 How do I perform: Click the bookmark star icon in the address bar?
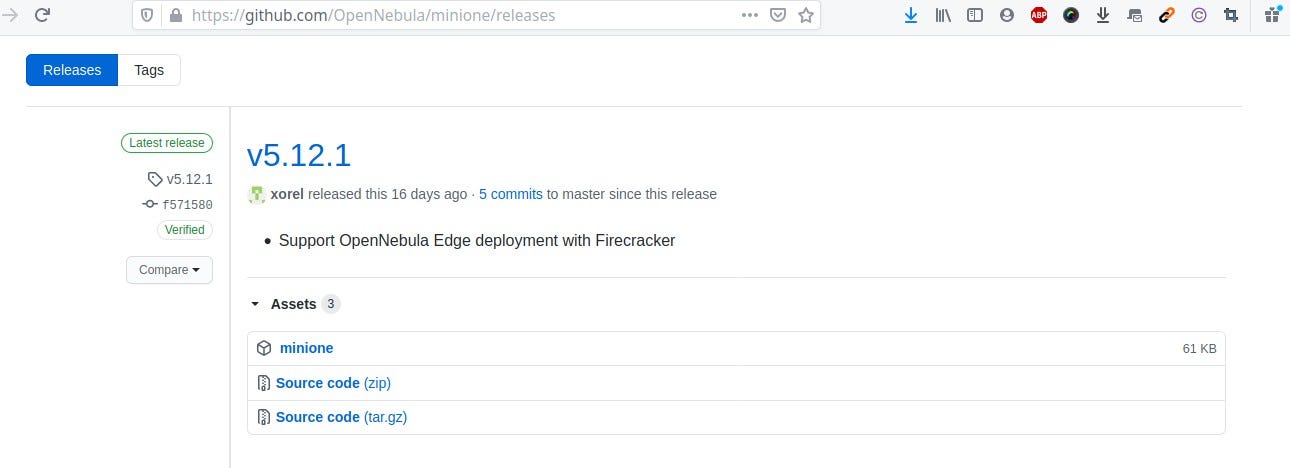(806, 15)
